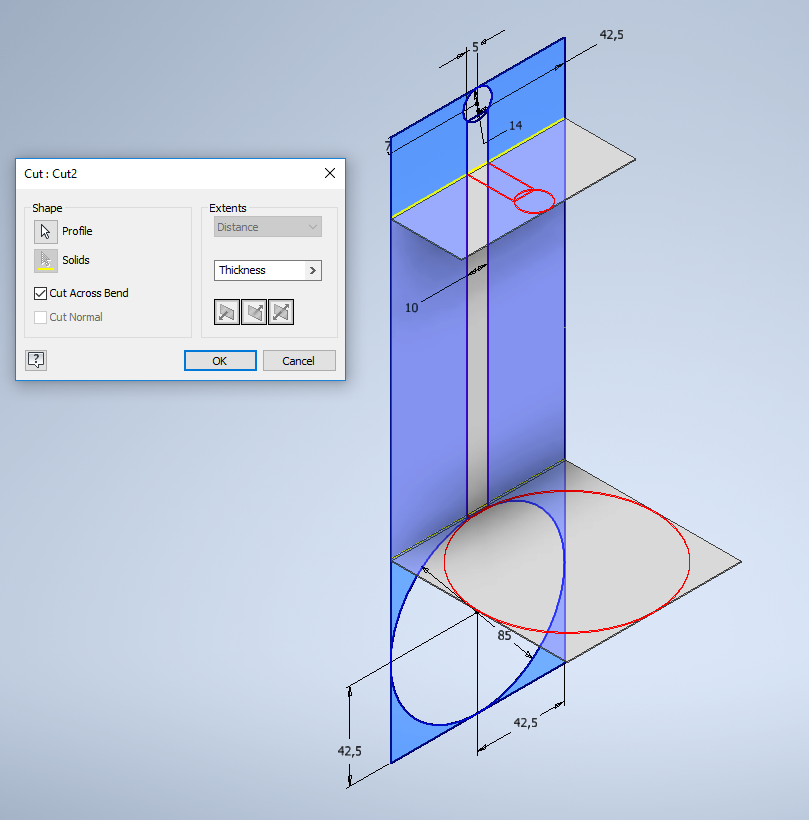Click the 85 dimension label on base
809x820 pixels.
tap(504, 635)
